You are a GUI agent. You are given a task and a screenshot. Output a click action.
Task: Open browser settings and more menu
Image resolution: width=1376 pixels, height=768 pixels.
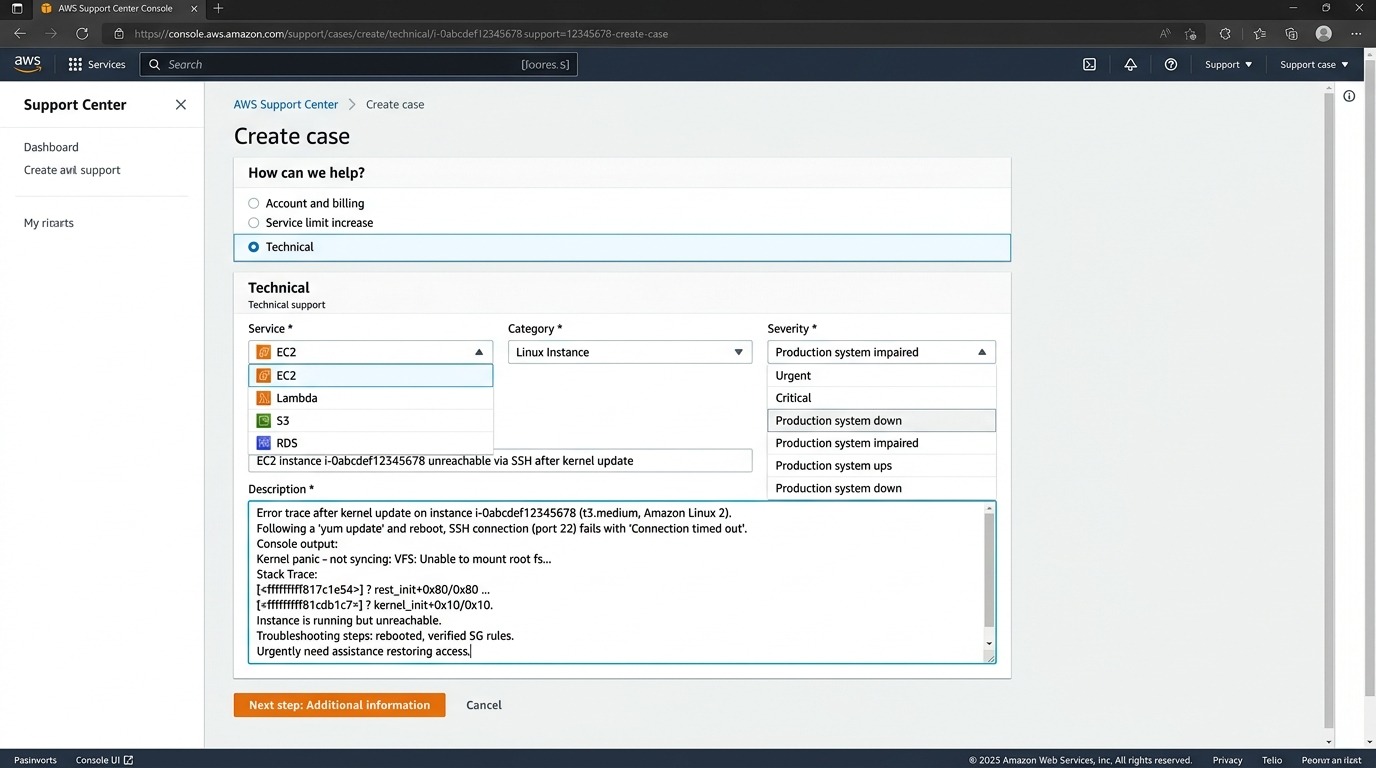click(1357, 33)
